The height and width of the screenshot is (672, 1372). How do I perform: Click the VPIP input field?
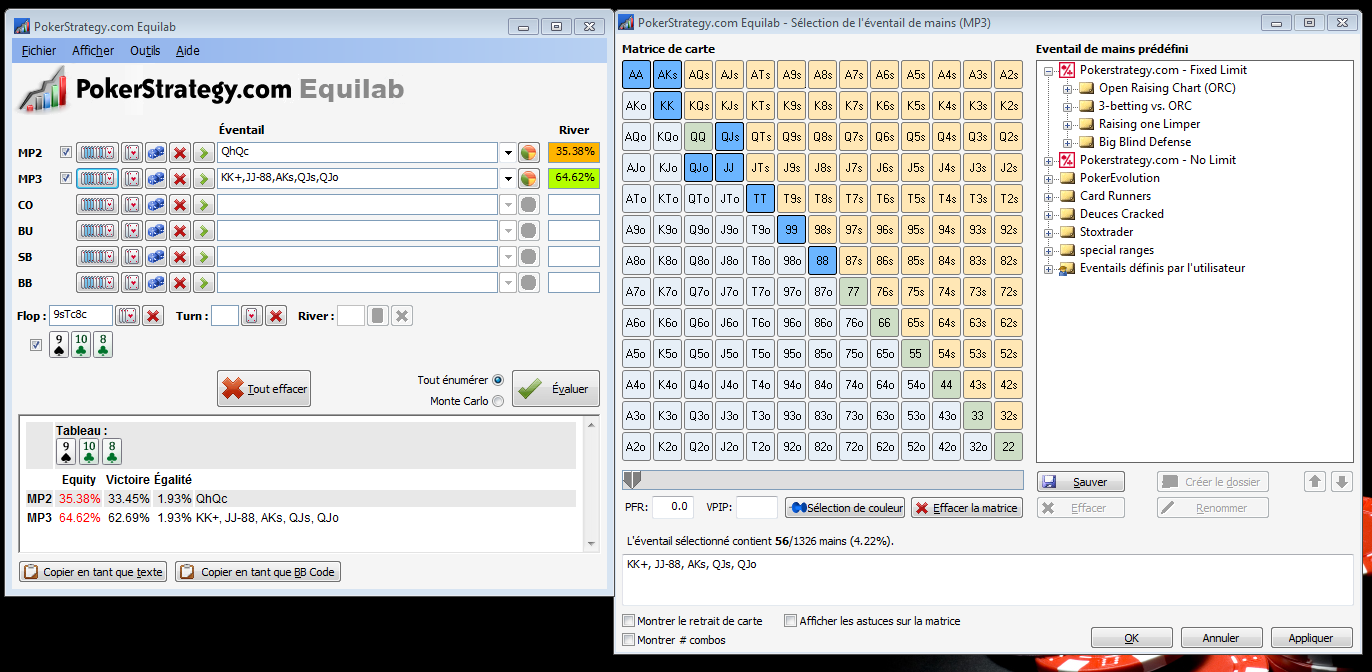pyautogui.click(x=757, y=507)
